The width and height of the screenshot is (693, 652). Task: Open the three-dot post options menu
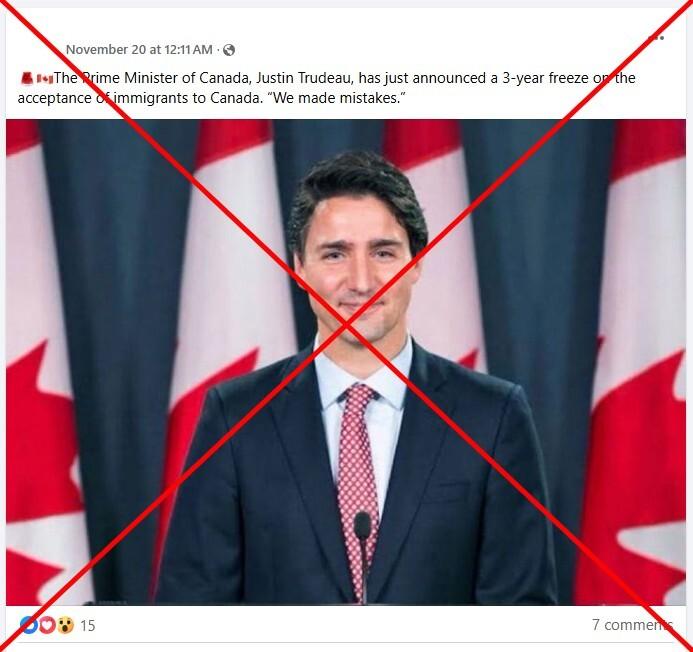tap(656, 38)
